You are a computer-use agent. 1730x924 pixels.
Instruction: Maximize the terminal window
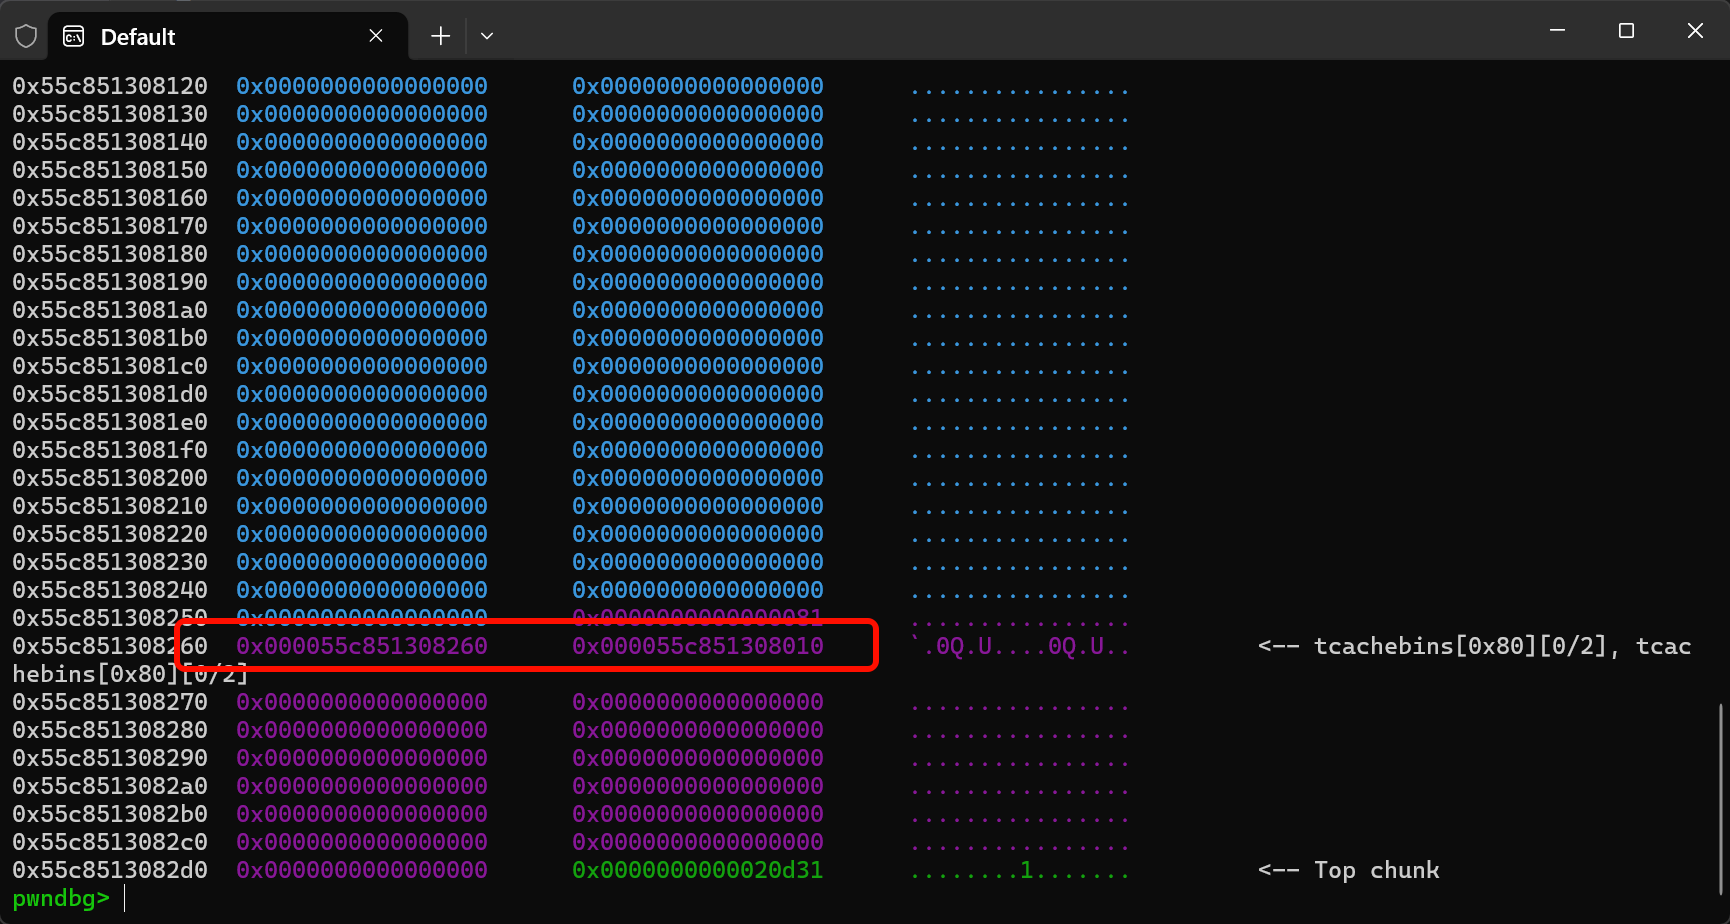[x=1626, y=30]
